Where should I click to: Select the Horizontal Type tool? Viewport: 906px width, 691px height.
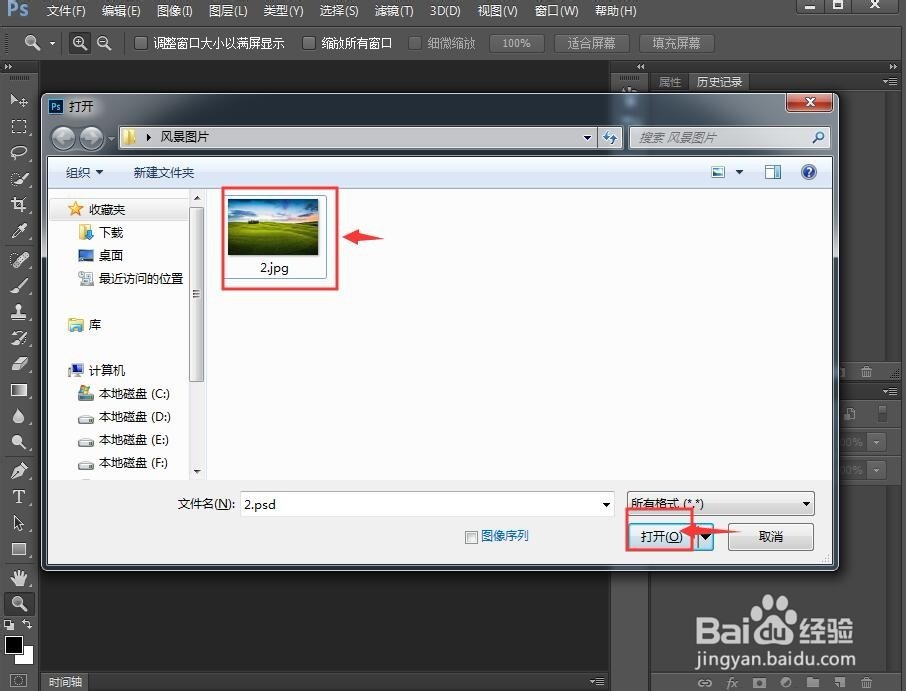click(x=18, y=496)
